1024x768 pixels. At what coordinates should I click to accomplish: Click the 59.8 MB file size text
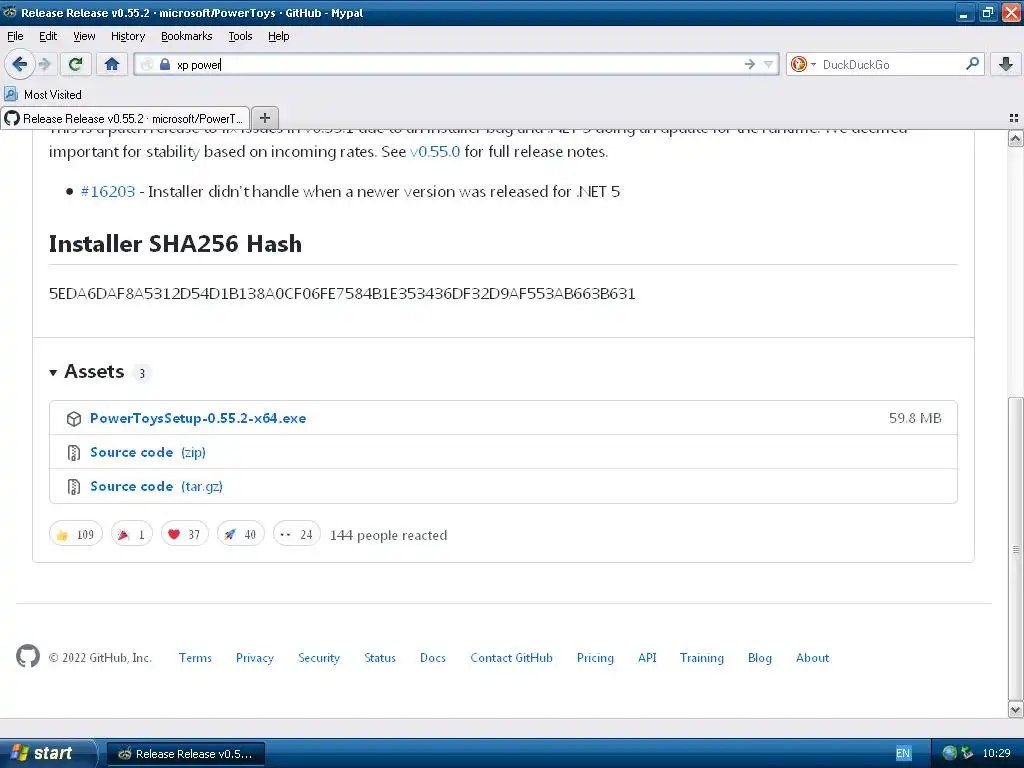(915, 418)
